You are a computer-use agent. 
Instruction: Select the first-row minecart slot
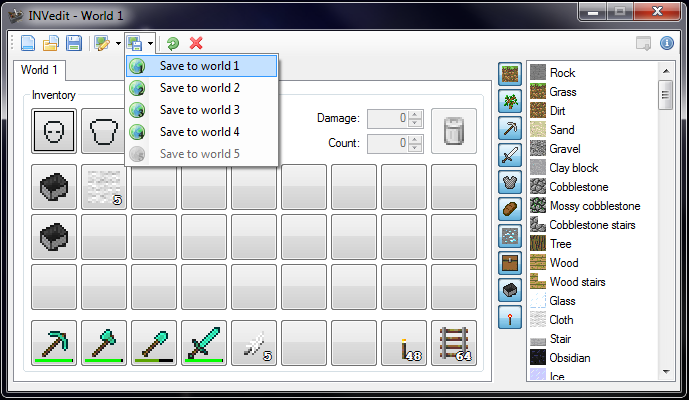pyautogui.click(x=54, y=187)
